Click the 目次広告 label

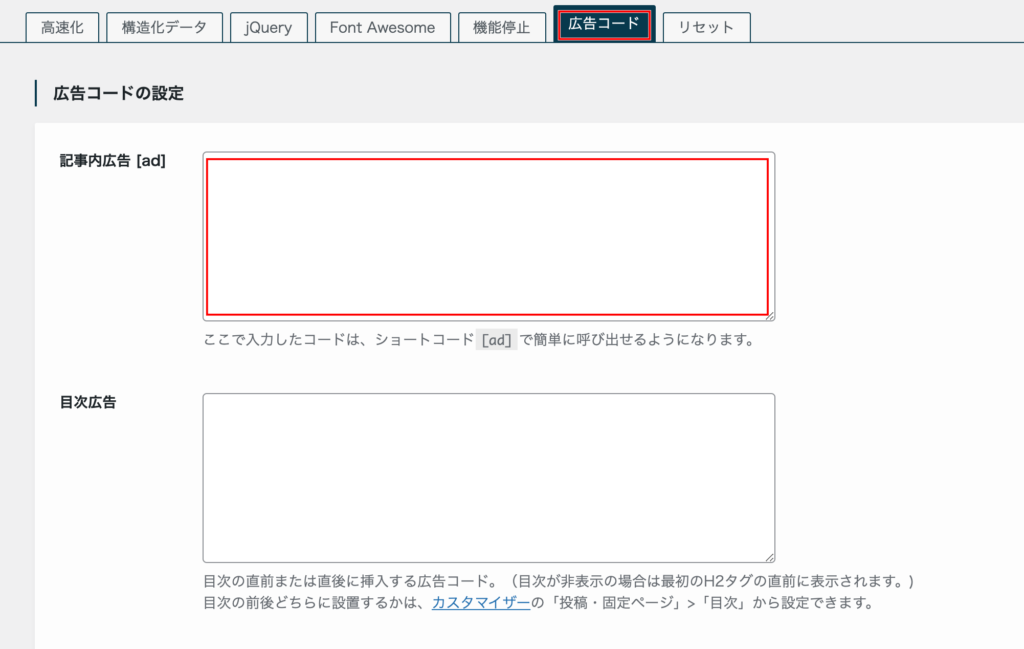pyautogui.click(x=88, y=402)
